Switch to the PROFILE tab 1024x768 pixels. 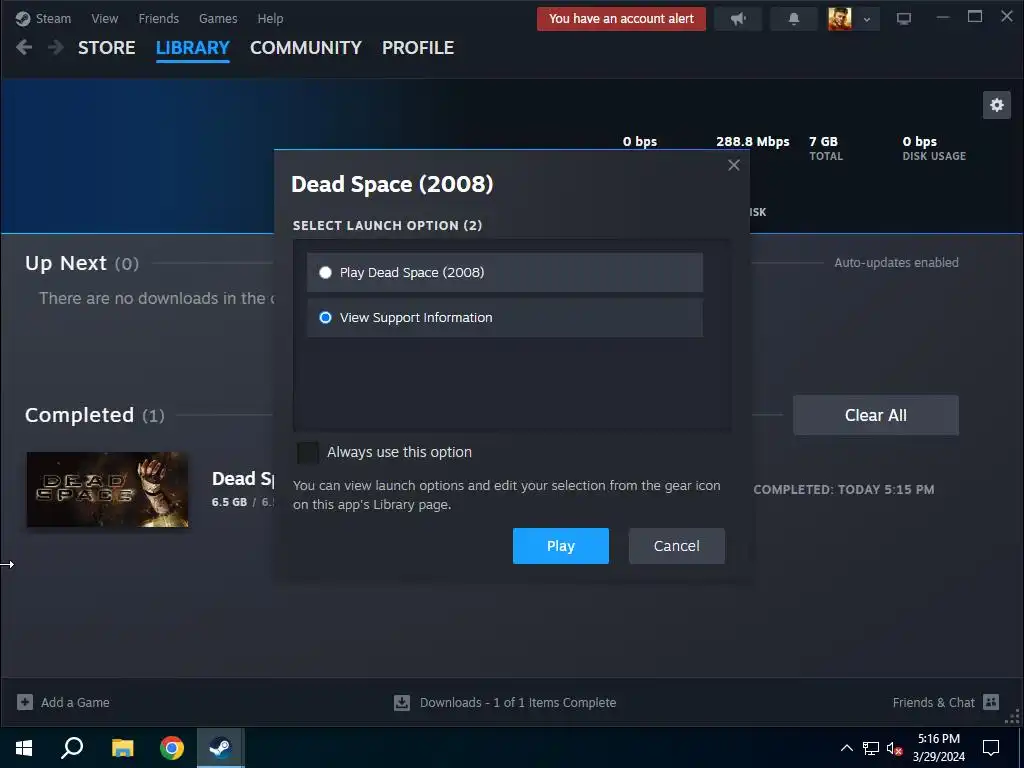418,48
